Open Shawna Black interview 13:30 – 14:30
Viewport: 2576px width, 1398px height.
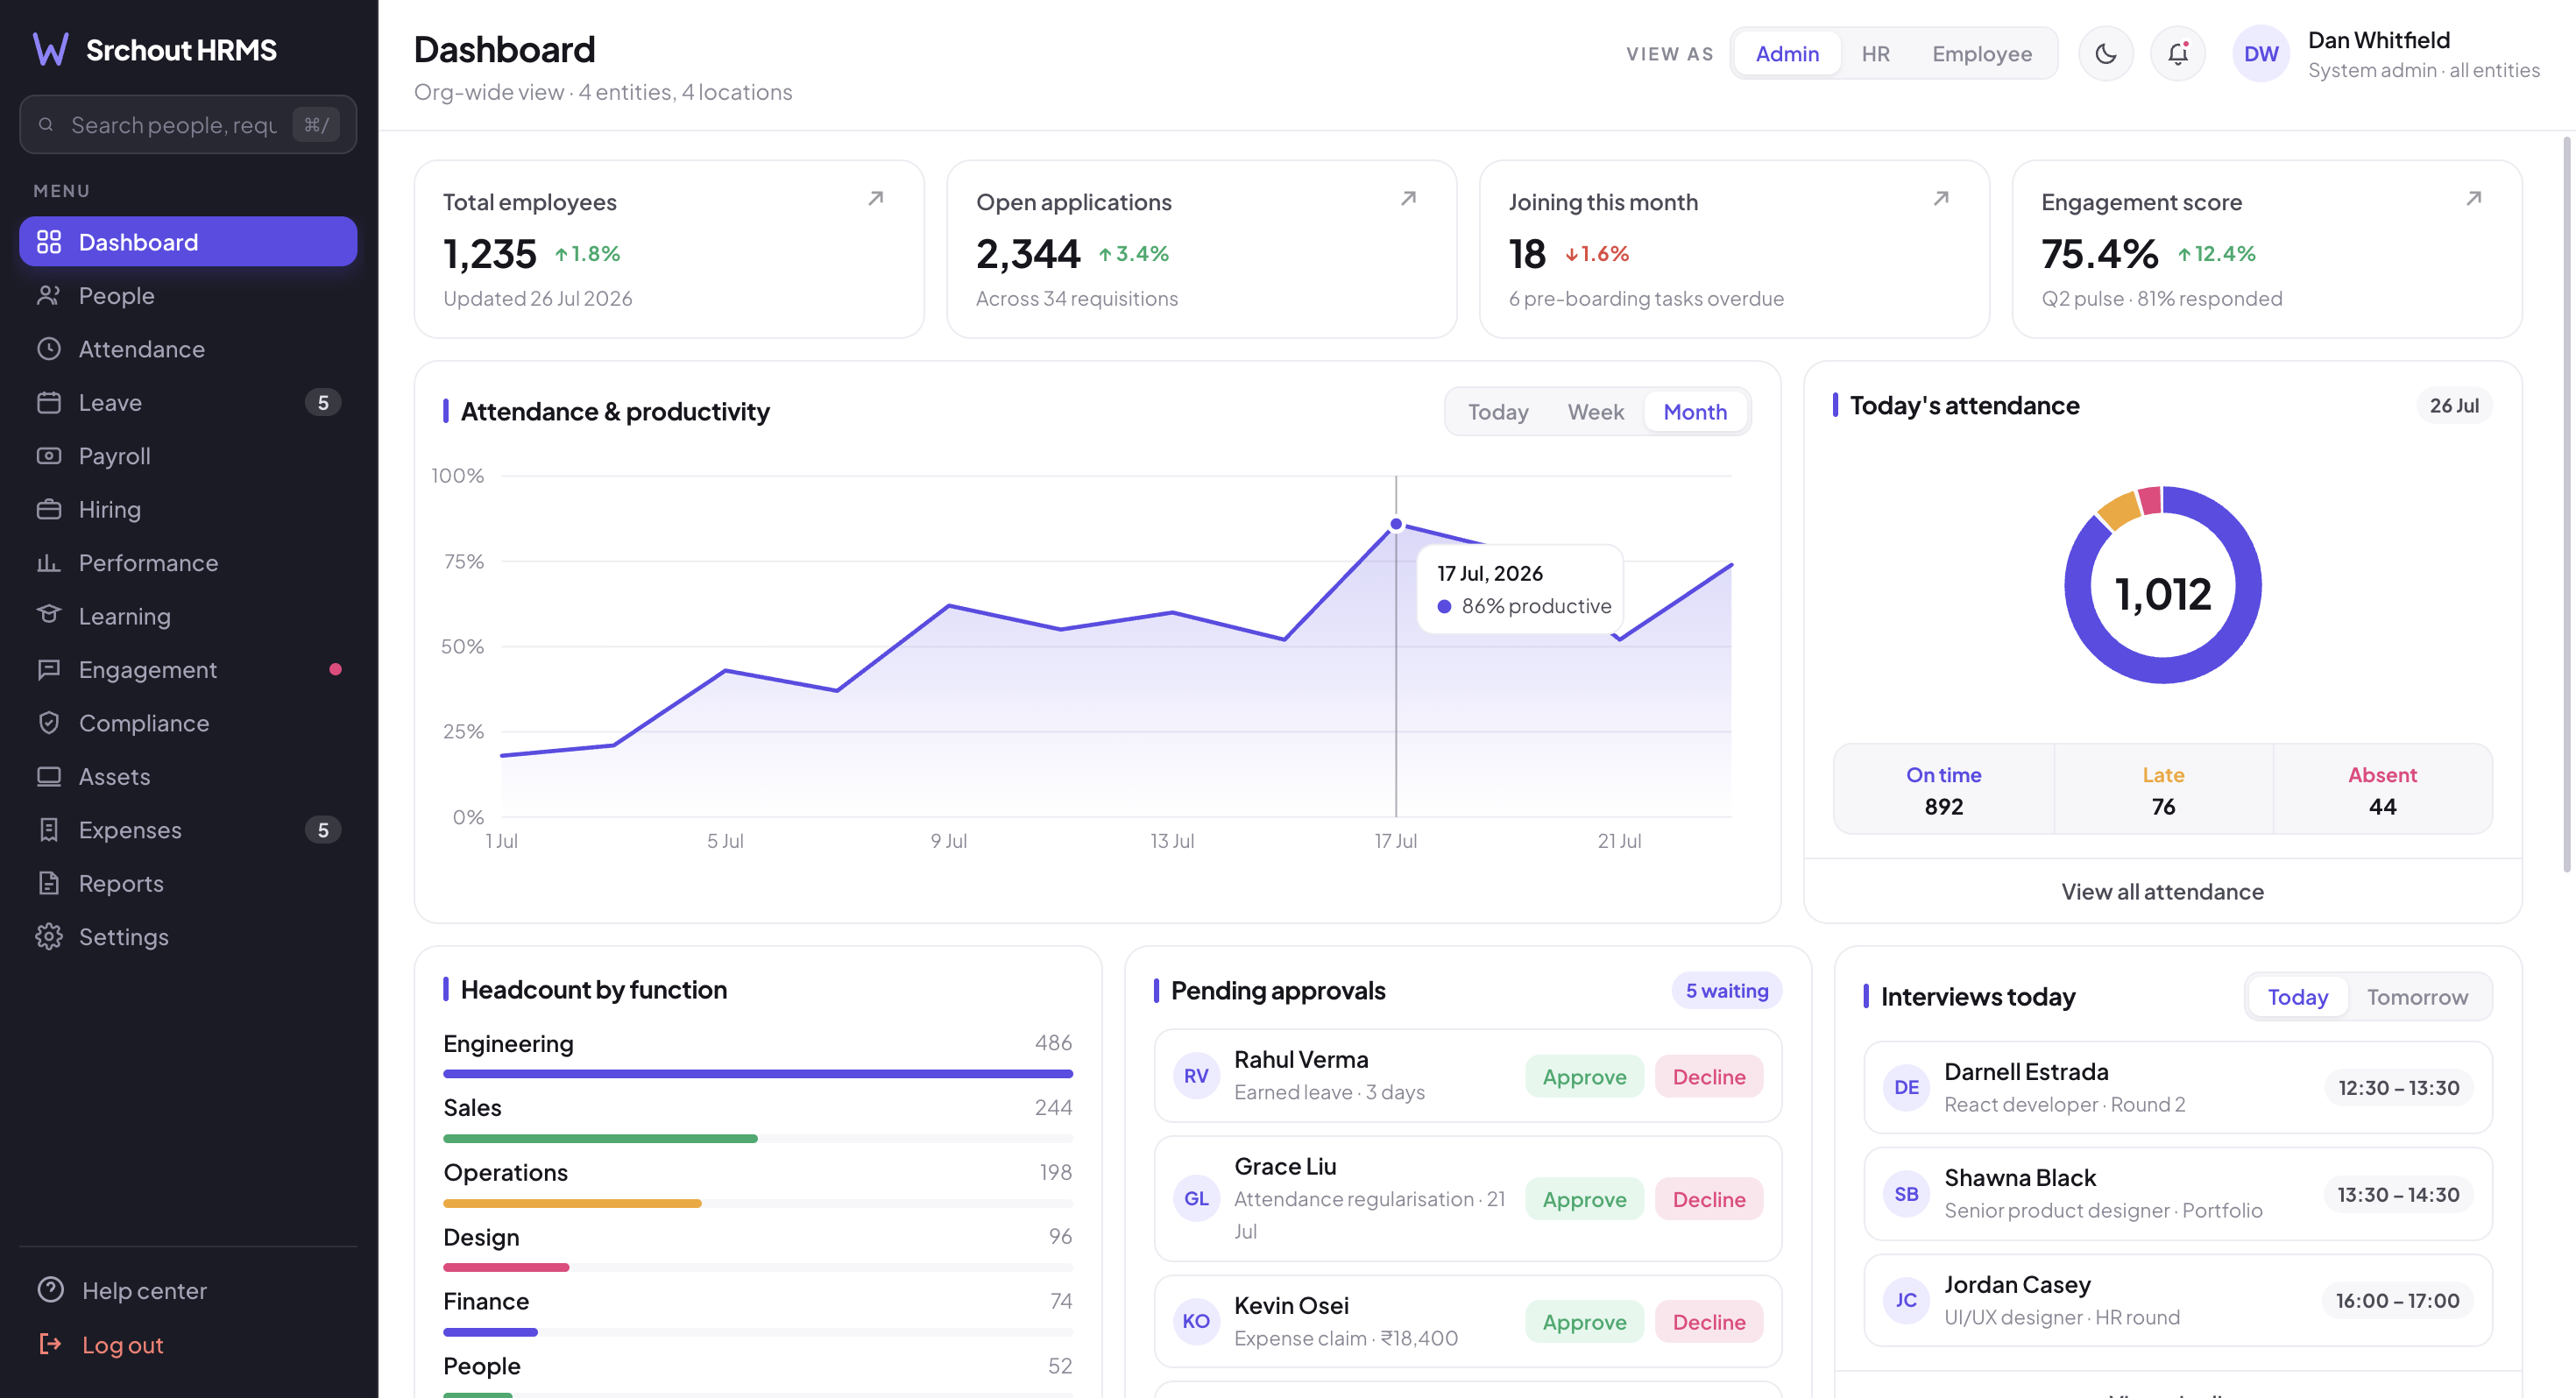click(2178, 1194)
